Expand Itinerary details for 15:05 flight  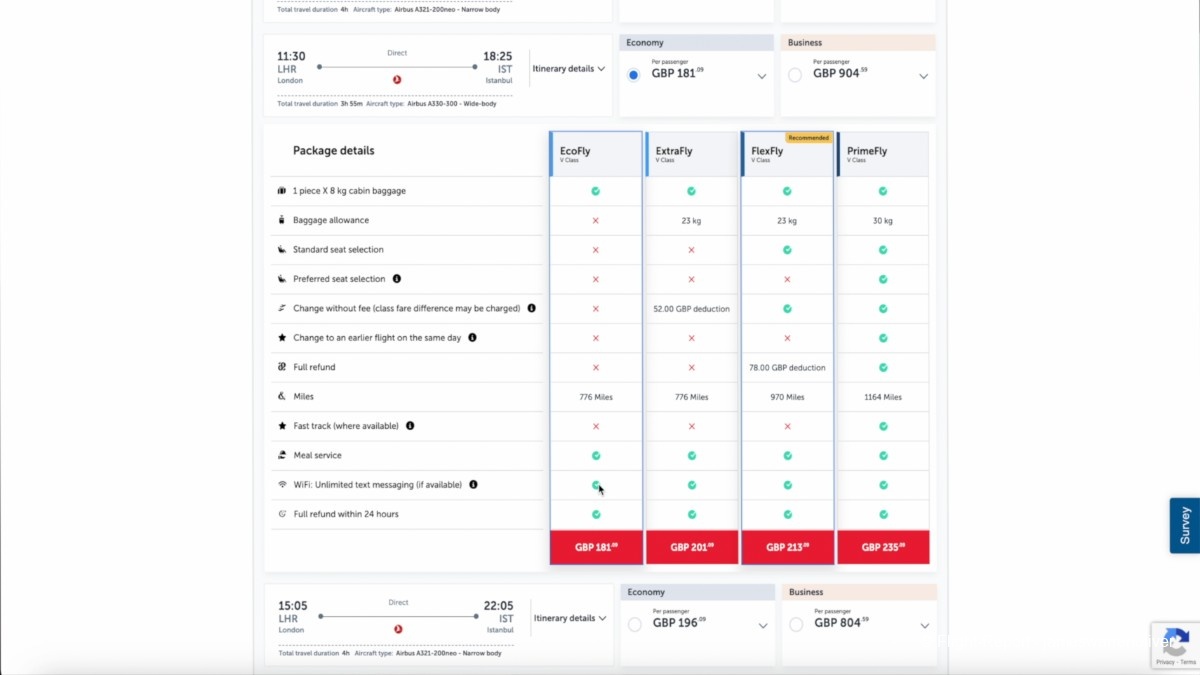(x=569, y=618)
